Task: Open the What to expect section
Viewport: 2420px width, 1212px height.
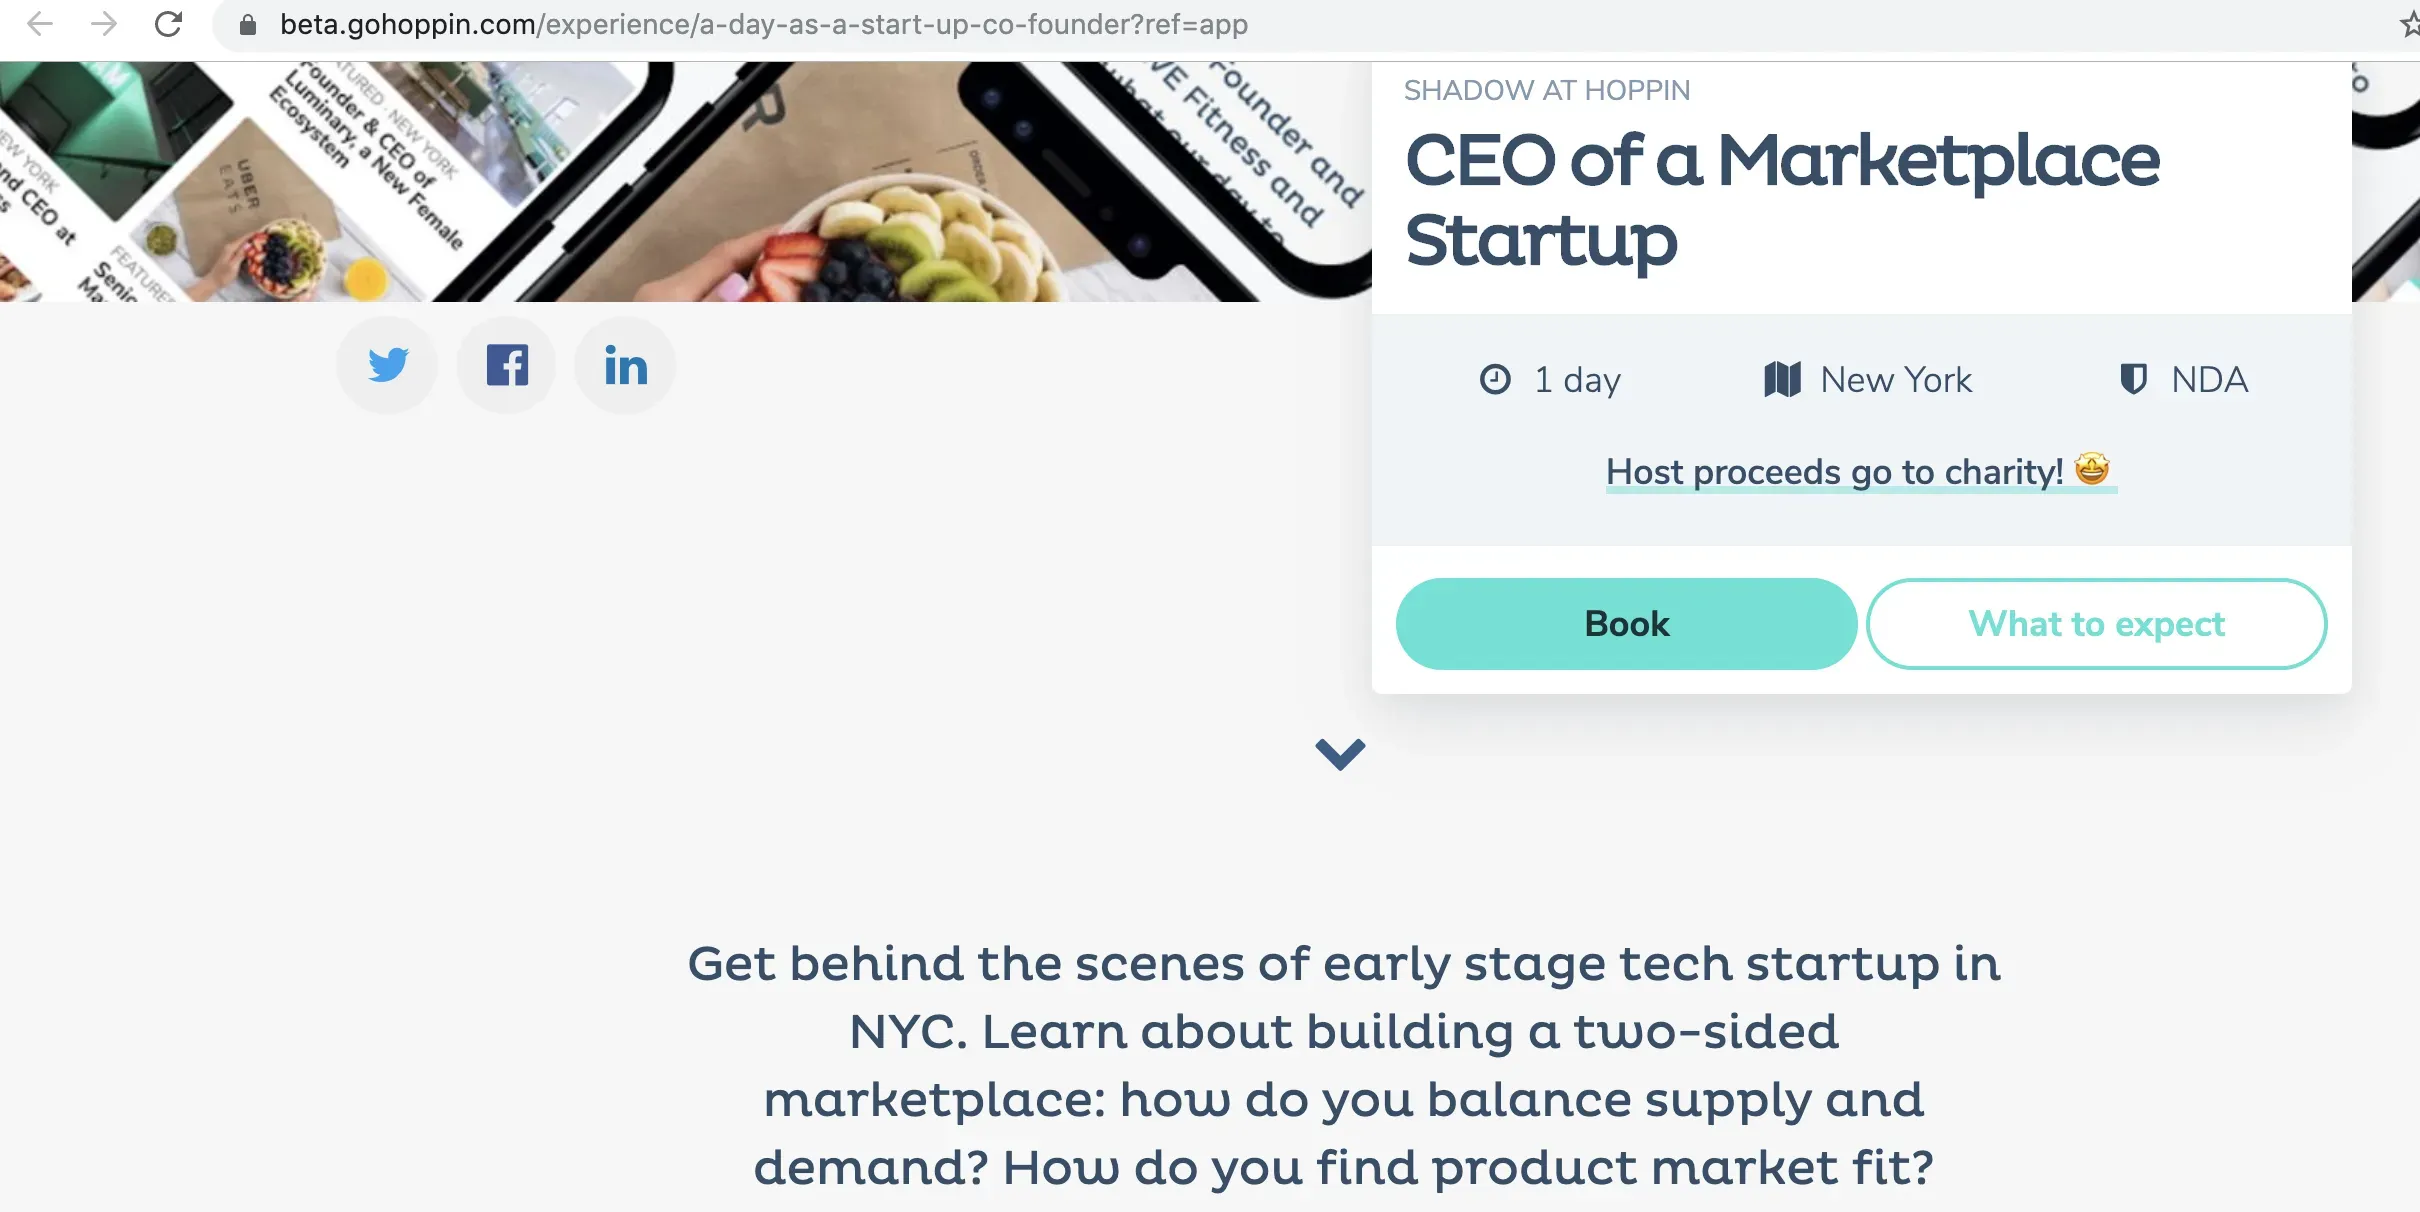Action: pyautogui.click(x=2096, y=624)
